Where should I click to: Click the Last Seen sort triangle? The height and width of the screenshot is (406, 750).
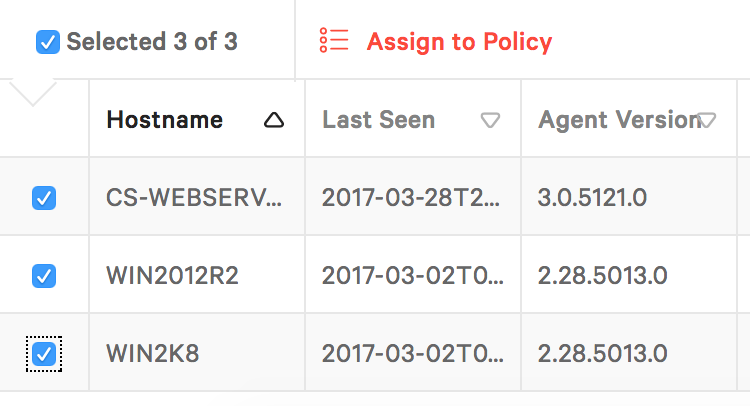(x=490, y=120)
